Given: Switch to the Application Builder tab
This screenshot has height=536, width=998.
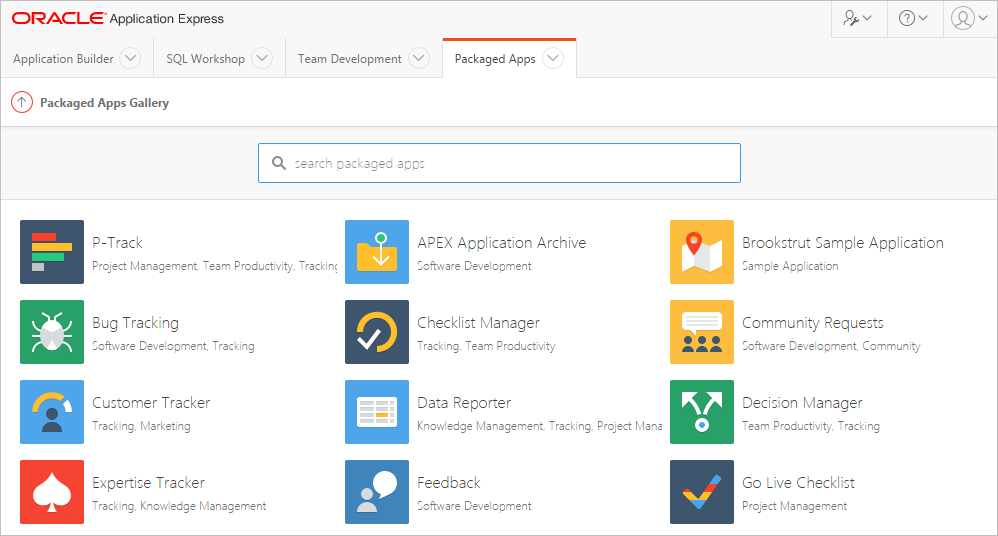Looking at the screenshot, I should tap(63, 59).
